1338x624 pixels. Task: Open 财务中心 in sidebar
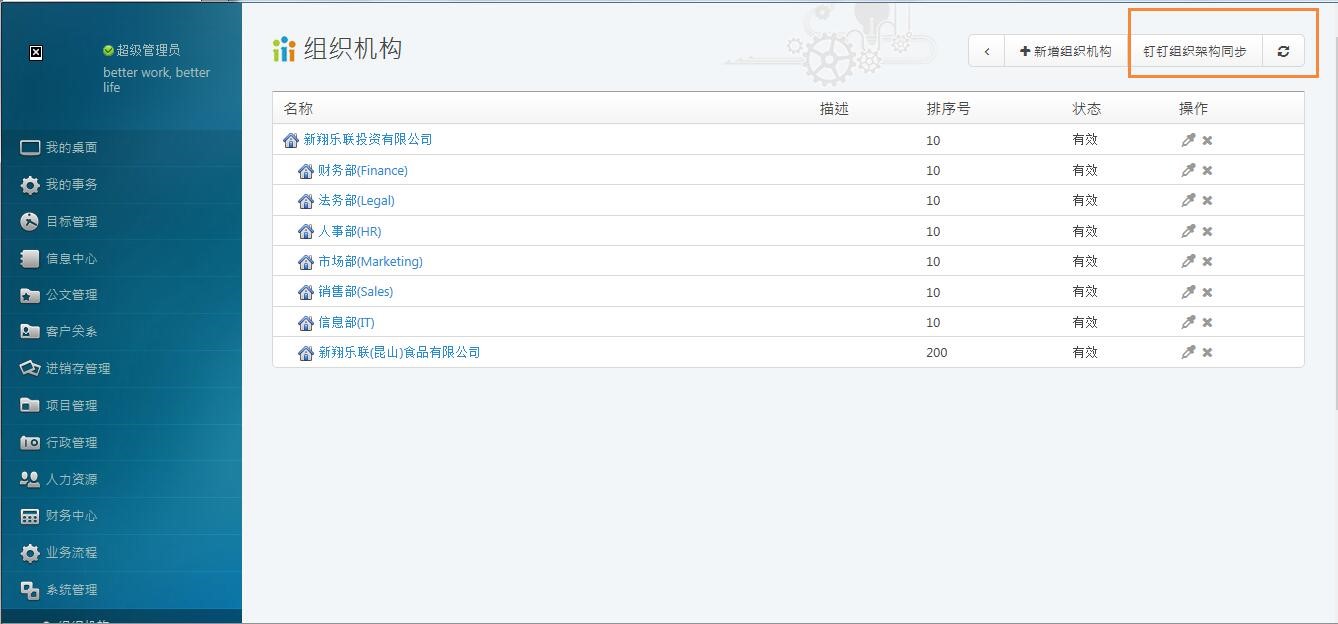(121, 515)
